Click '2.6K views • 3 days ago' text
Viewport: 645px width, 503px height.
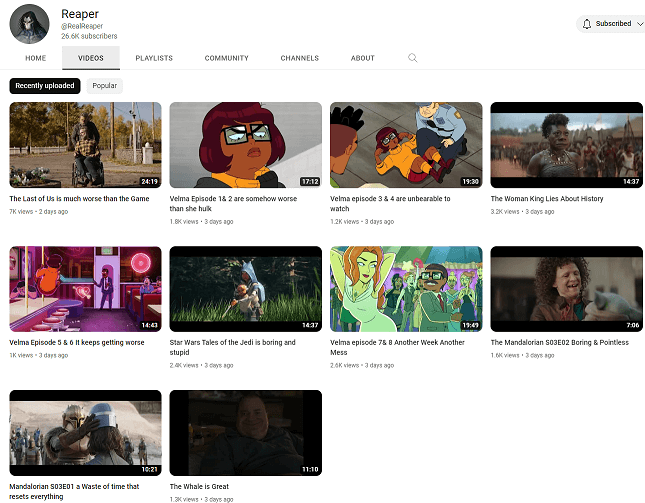coord(362,365)
